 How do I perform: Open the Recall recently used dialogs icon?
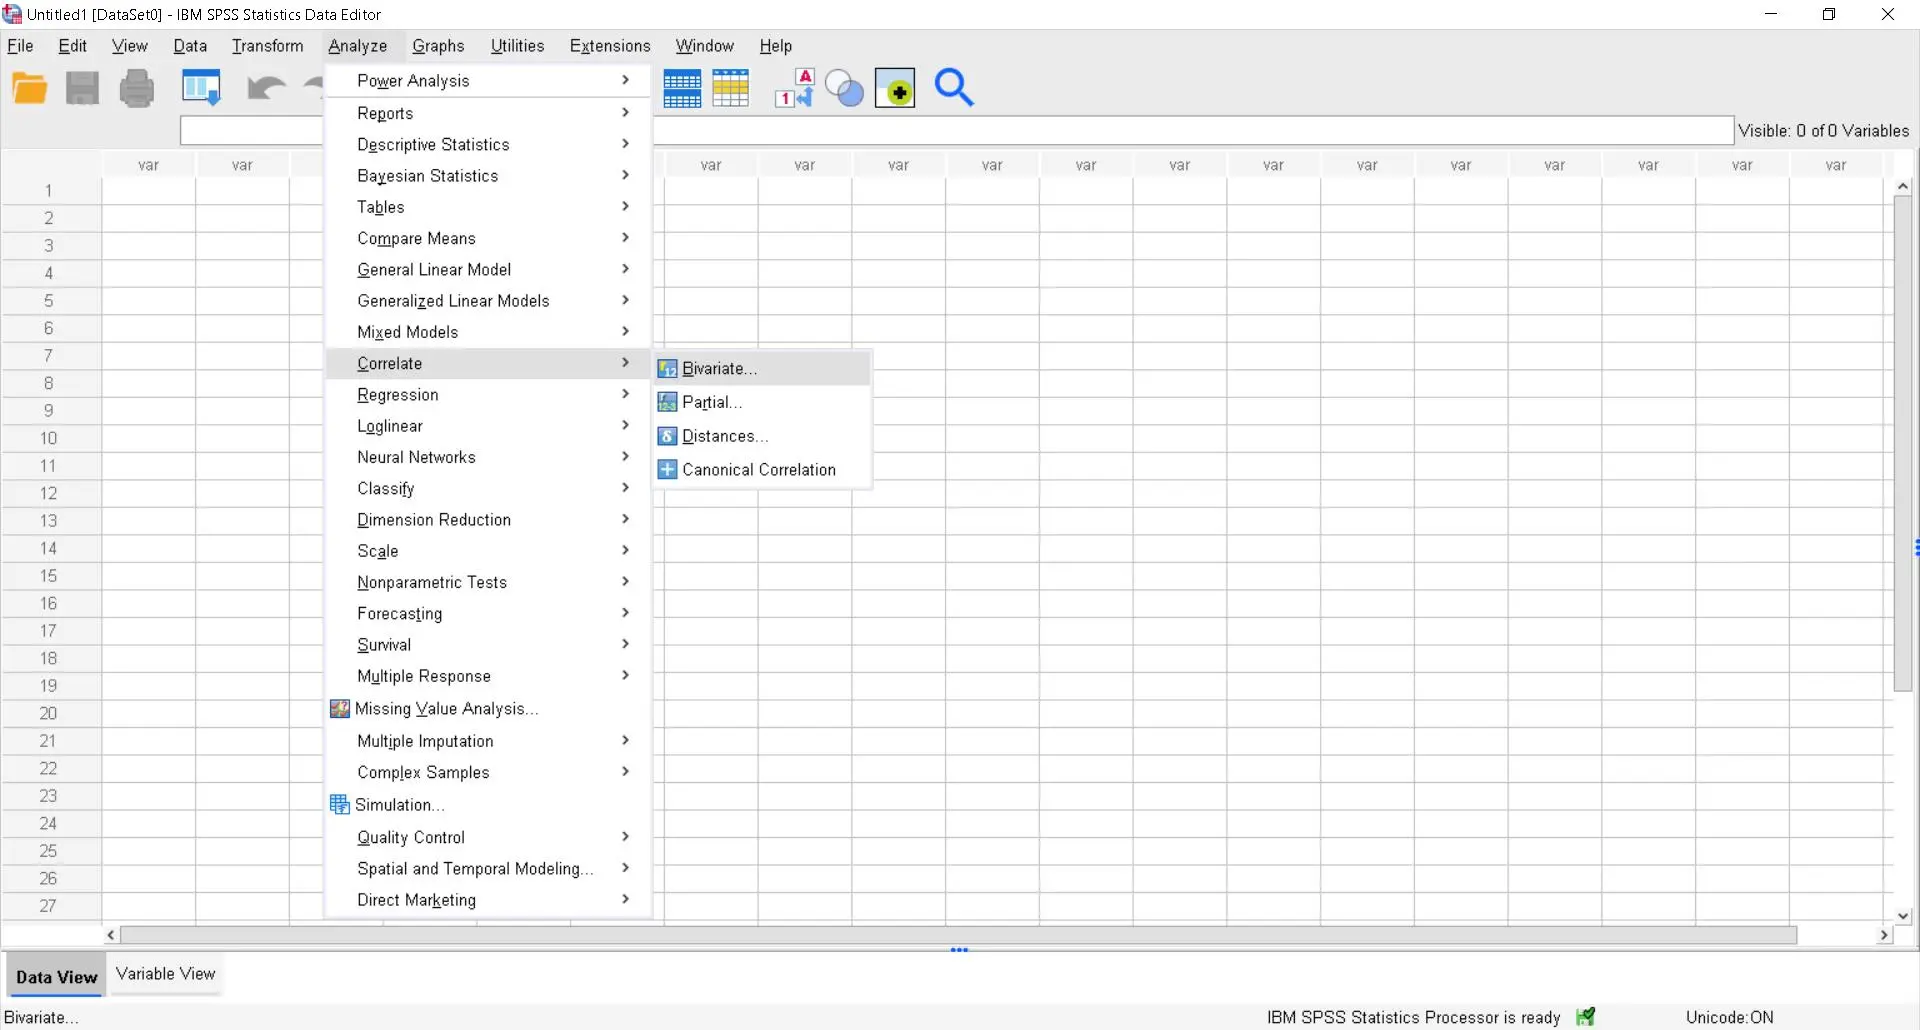(x=201, y=89)
